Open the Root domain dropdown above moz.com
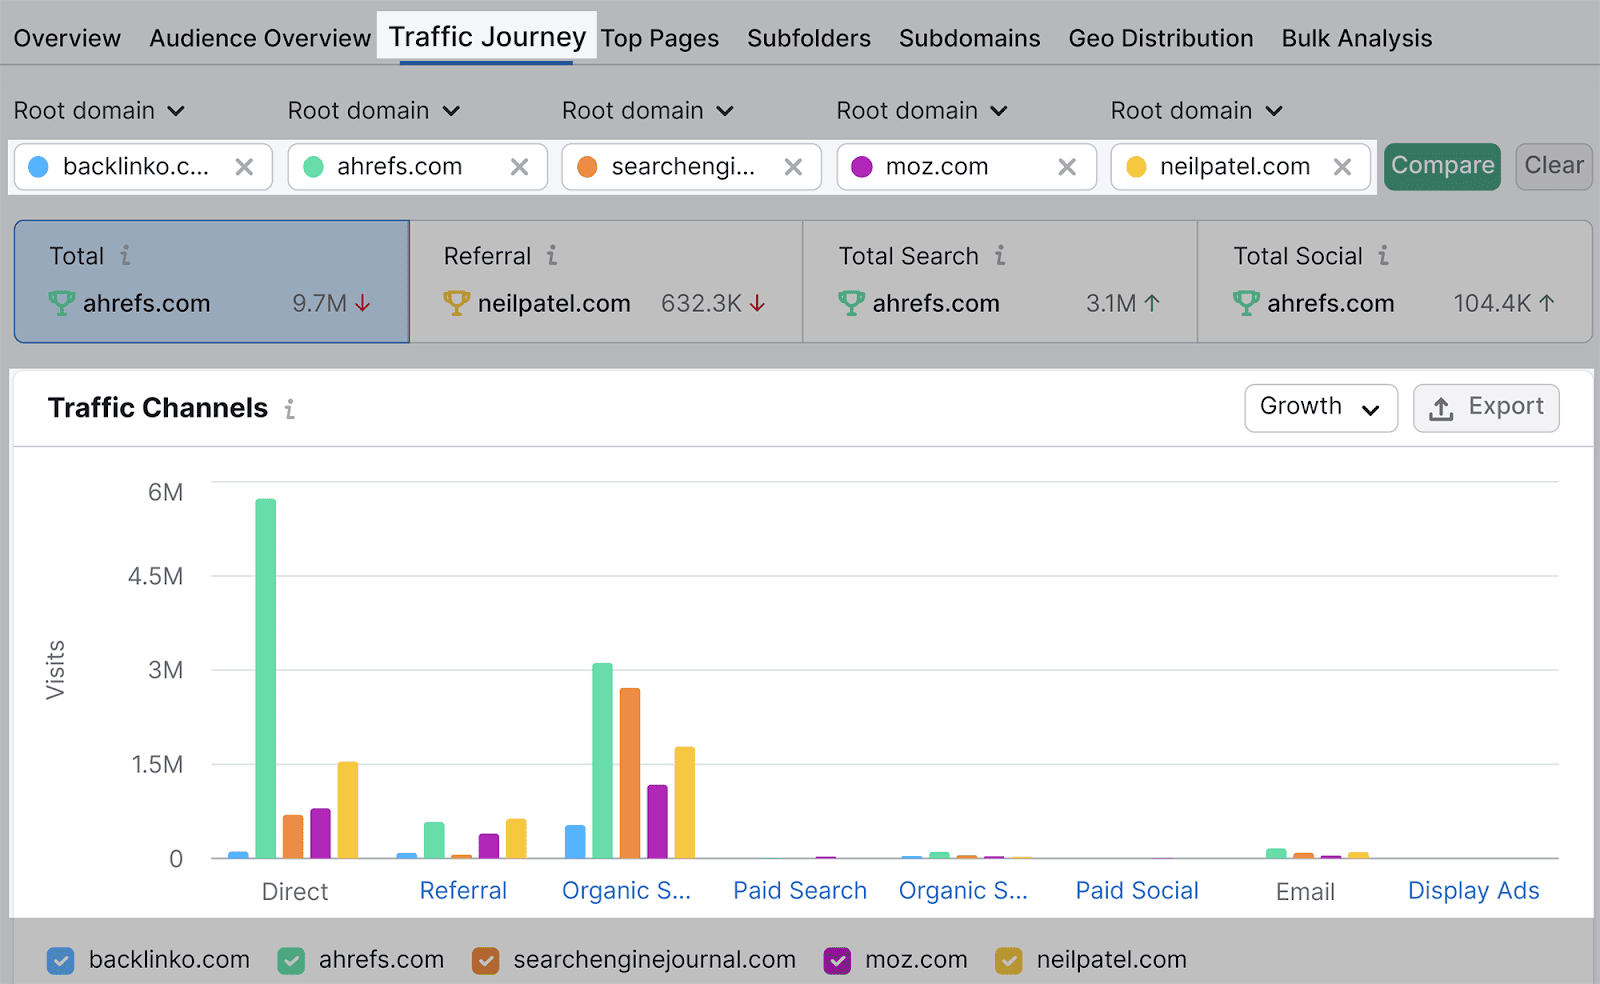The width and height of the screenshot is (1600, 984). pyautogui.click(x=921, y=110)
